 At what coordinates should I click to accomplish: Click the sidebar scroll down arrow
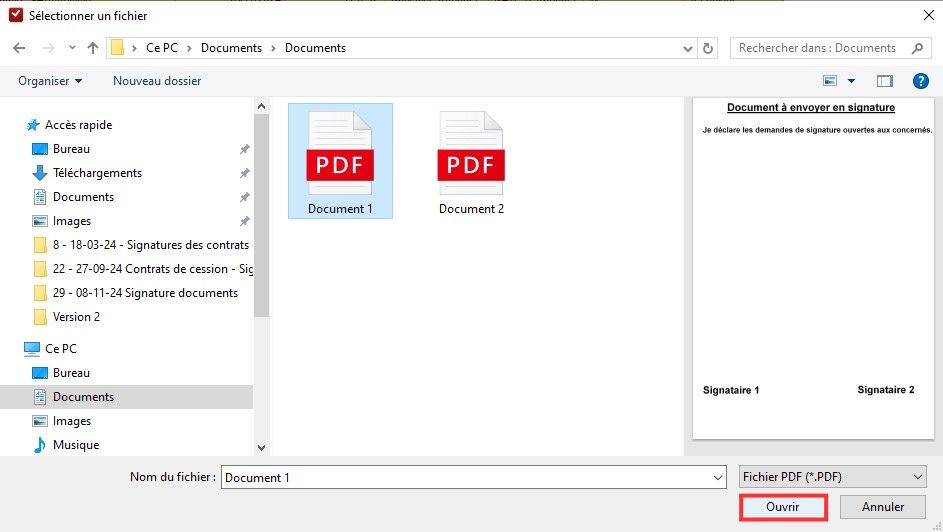261,448
